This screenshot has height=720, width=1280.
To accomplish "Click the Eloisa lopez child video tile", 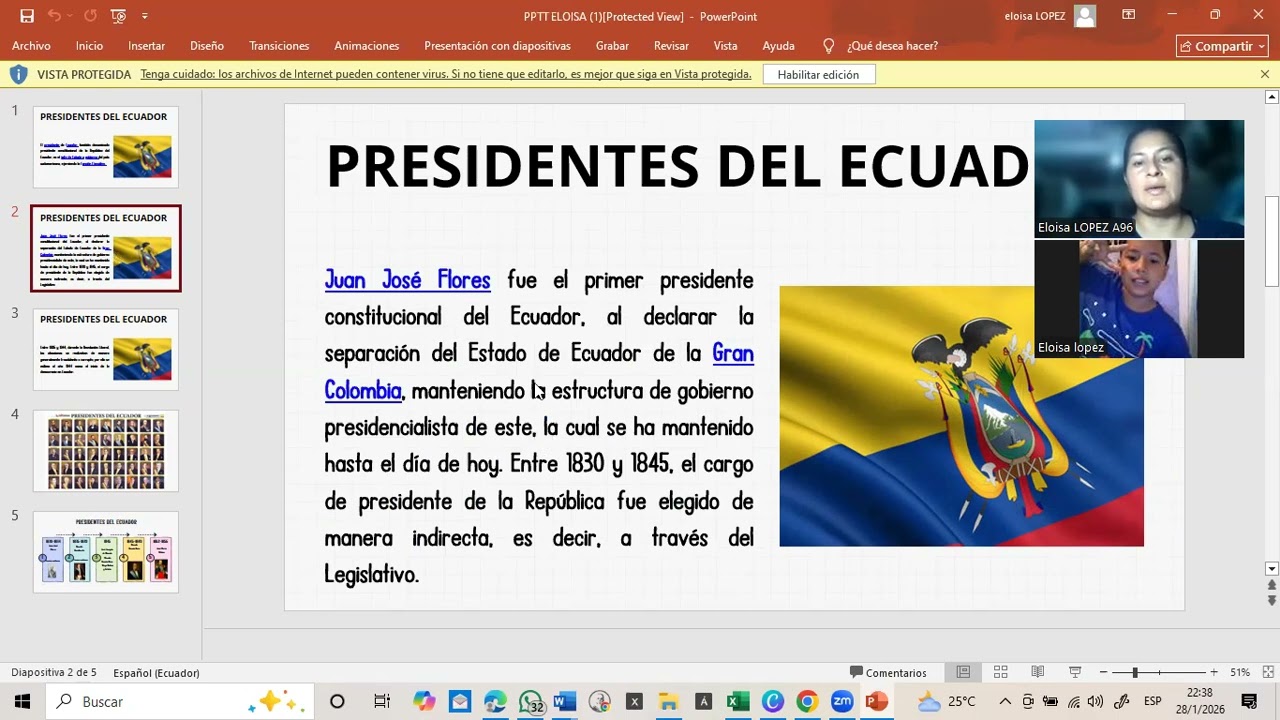I will (x=1139, y=299).
